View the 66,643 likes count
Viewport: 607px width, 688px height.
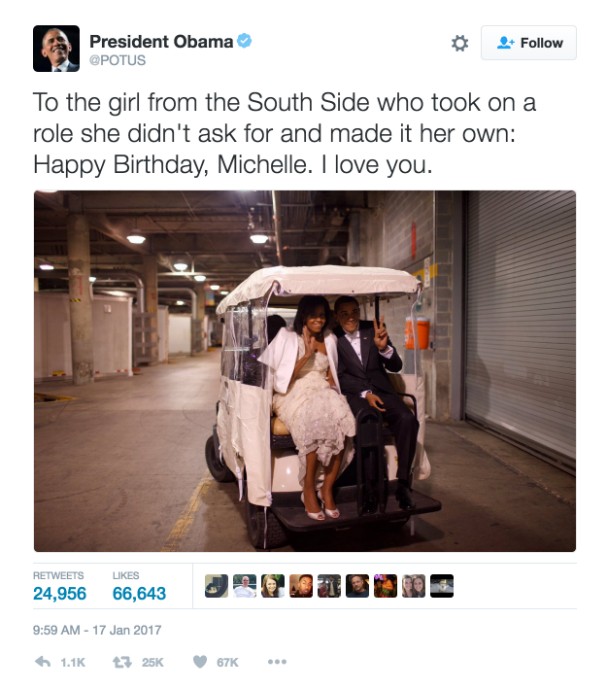click(139, 593)
